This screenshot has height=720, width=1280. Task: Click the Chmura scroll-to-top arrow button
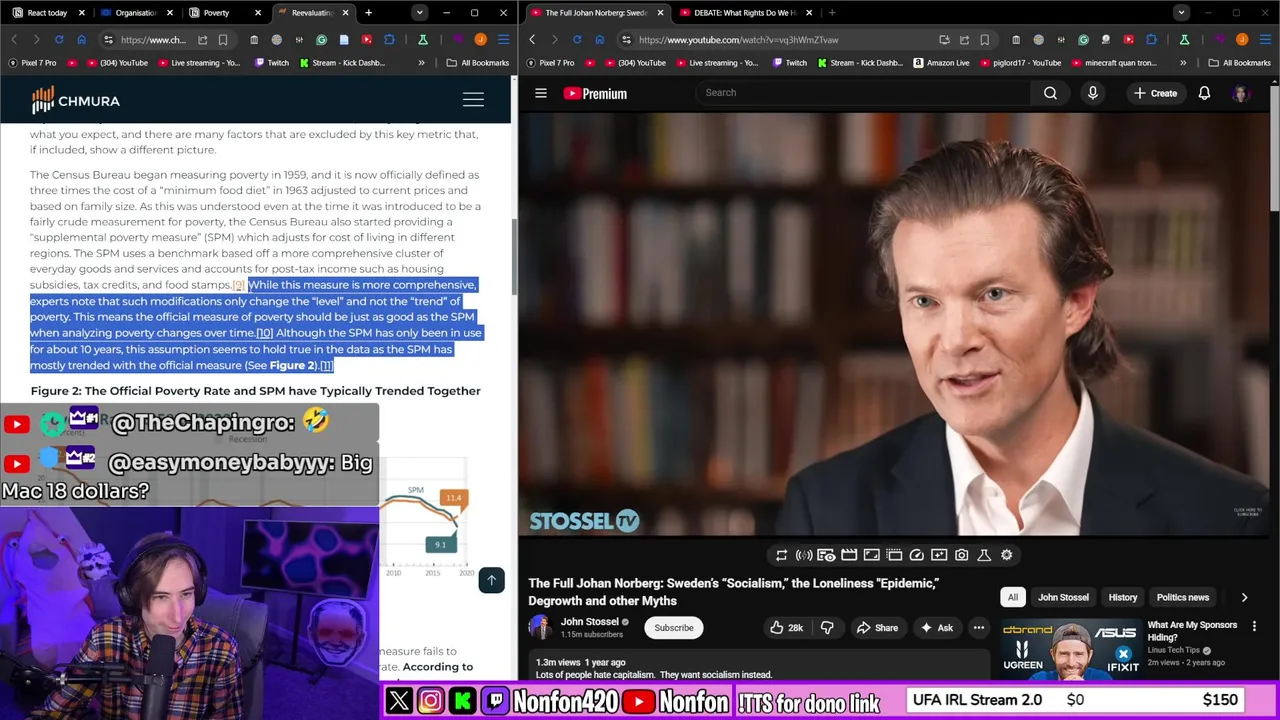click(491, 581)
